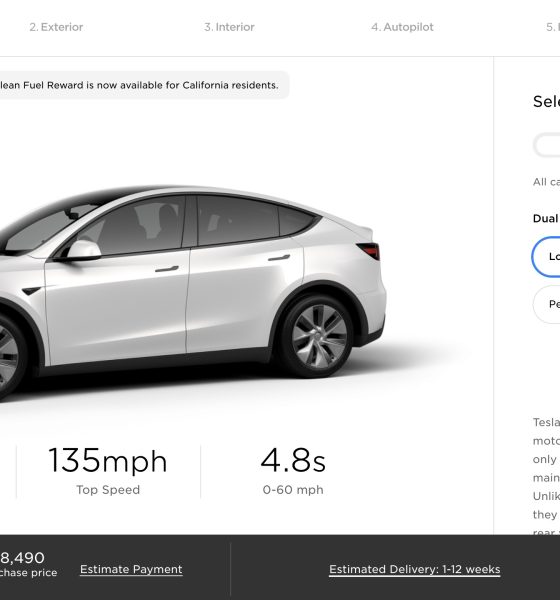The width and height of the screenshot is (560, 600).
Task: Switch to the 4. Autopilot step
Action: 402,27
